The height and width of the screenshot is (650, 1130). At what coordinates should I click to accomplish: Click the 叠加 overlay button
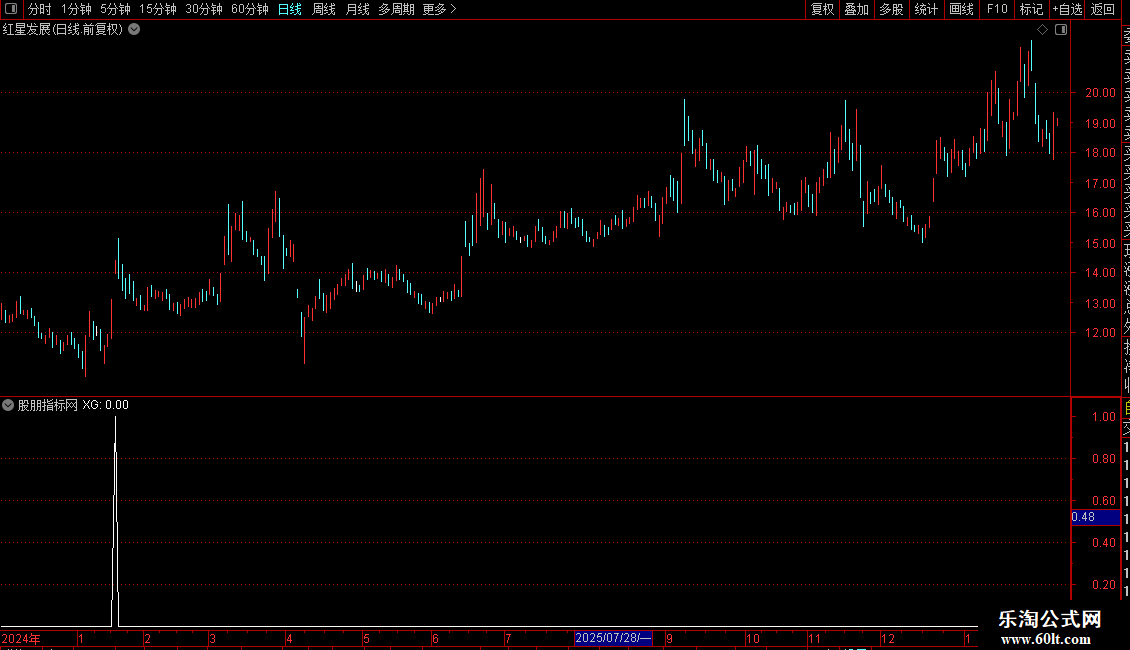click(x=856, y=9)
